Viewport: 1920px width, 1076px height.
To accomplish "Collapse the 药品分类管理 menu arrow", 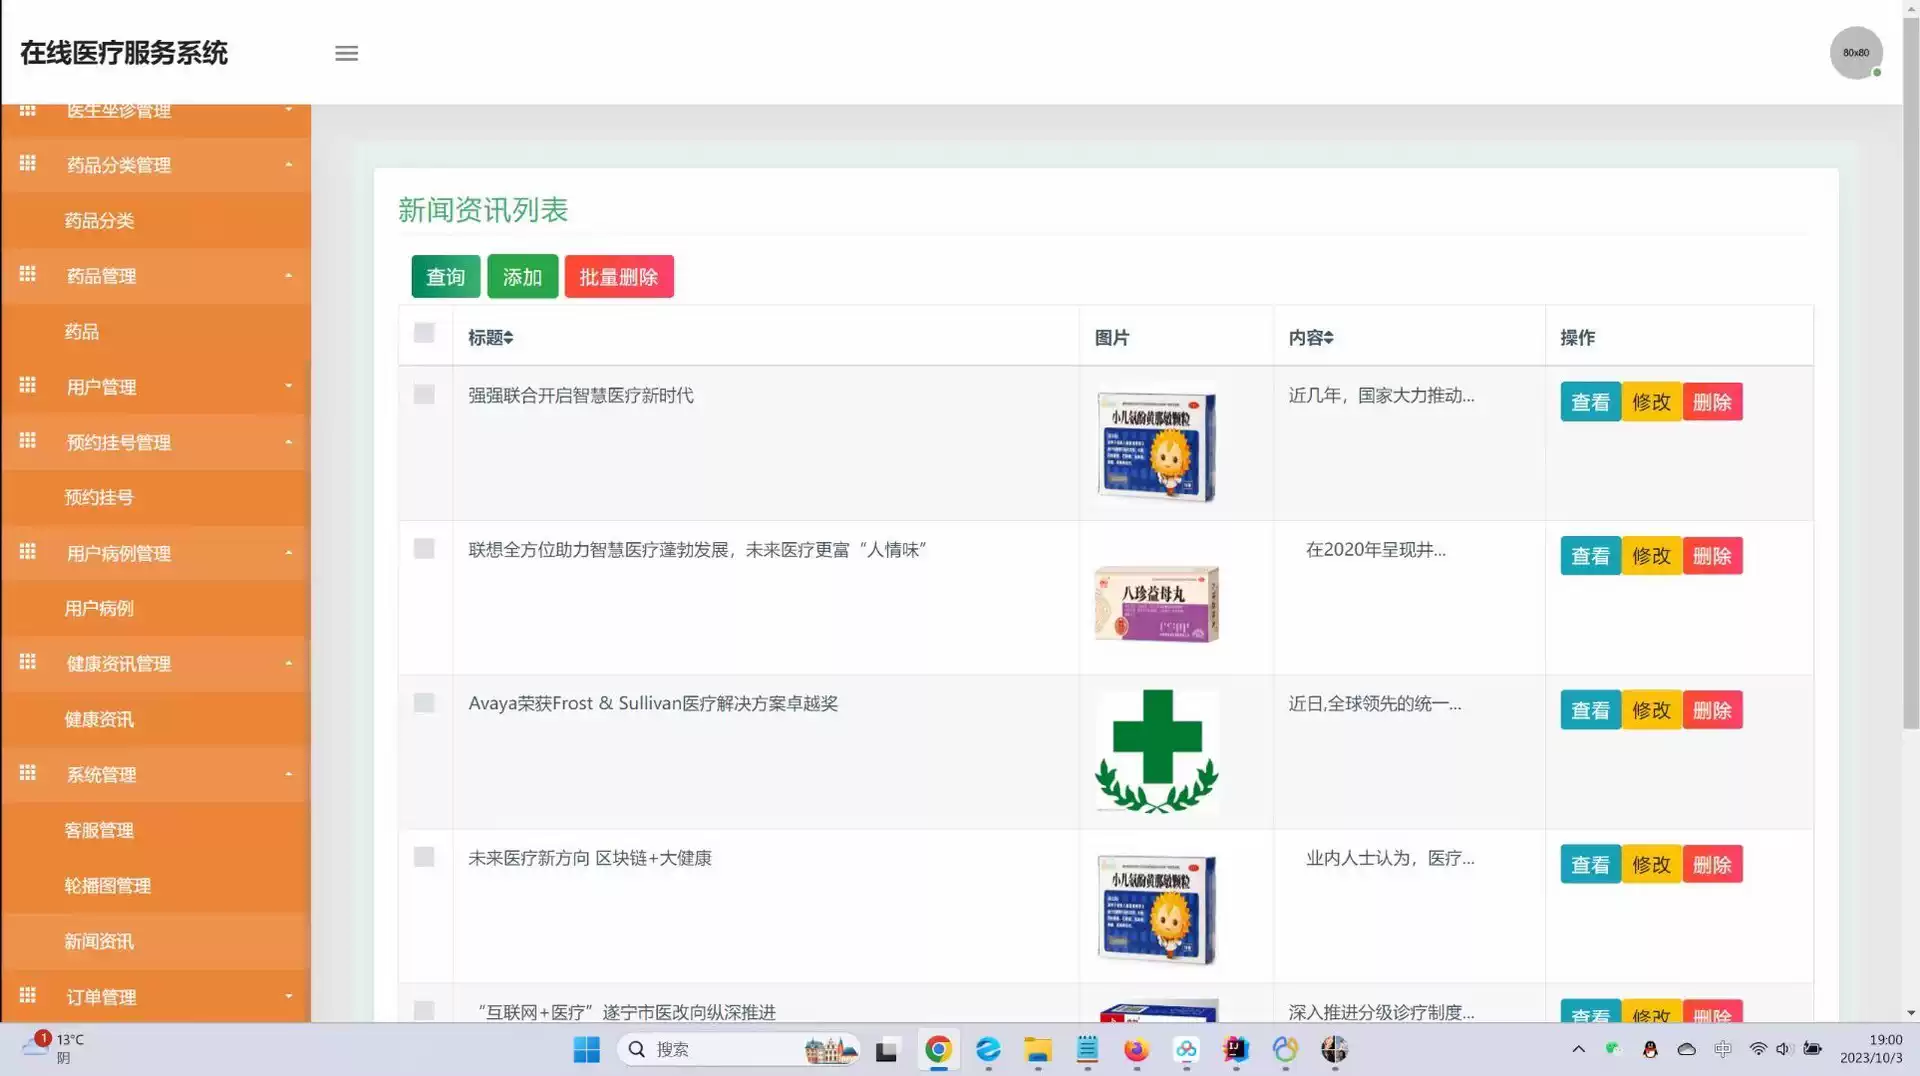I will click(289, 164).
